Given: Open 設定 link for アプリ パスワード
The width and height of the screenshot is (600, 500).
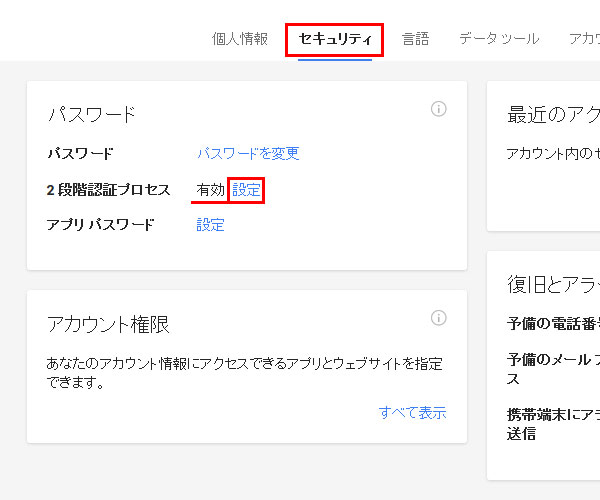Looking at the screenshot, I should click(210, 225).
